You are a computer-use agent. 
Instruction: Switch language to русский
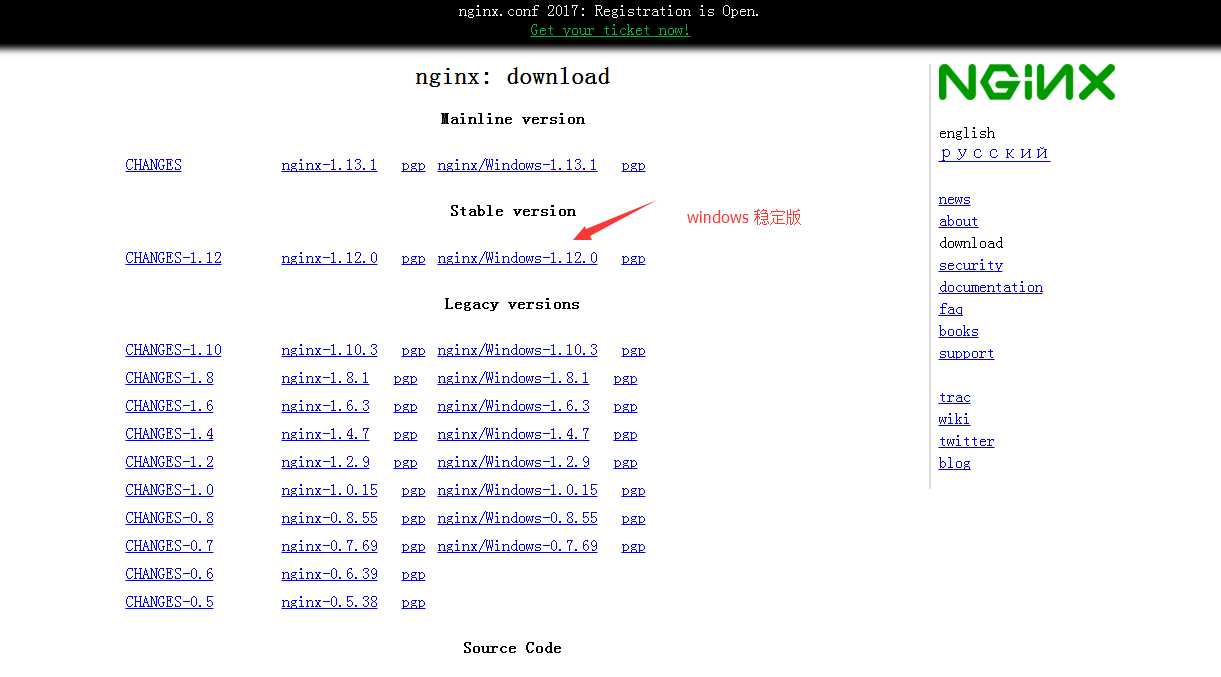(994, 153)
